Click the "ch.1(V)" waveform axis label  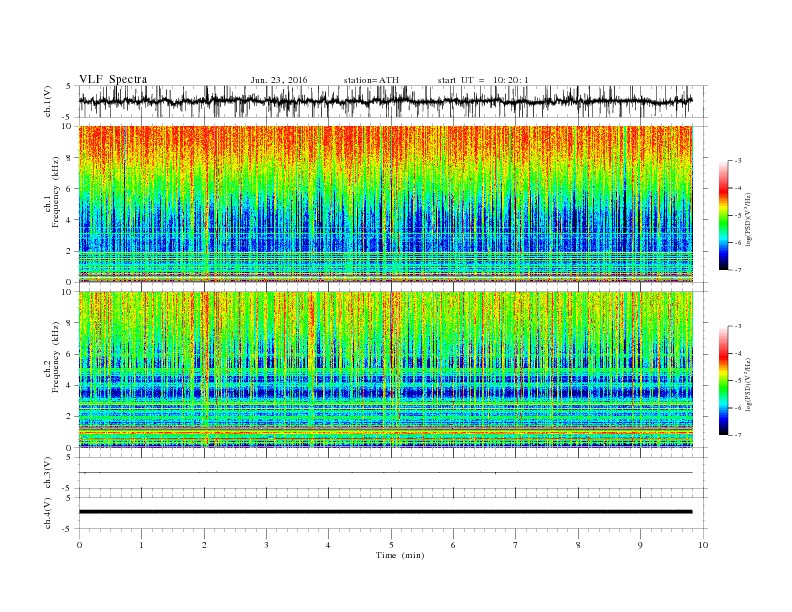[48, 101]
